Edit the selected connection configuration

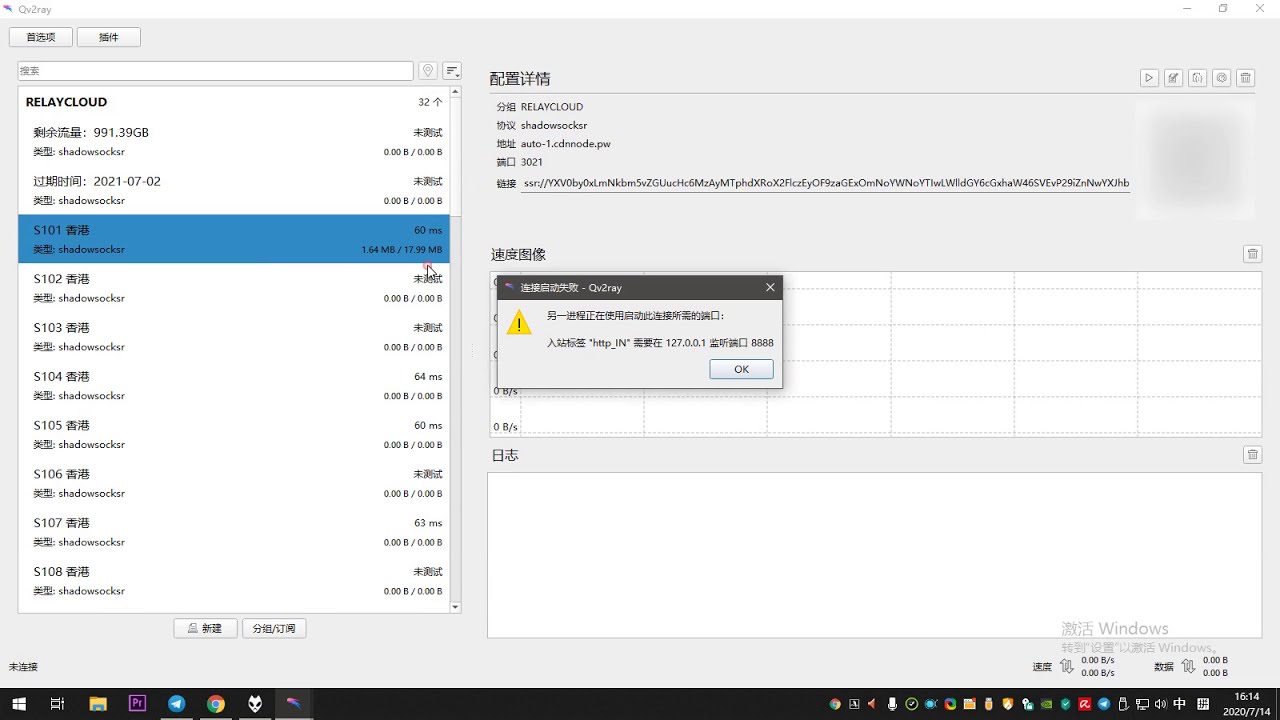[x=1173, y=78]
